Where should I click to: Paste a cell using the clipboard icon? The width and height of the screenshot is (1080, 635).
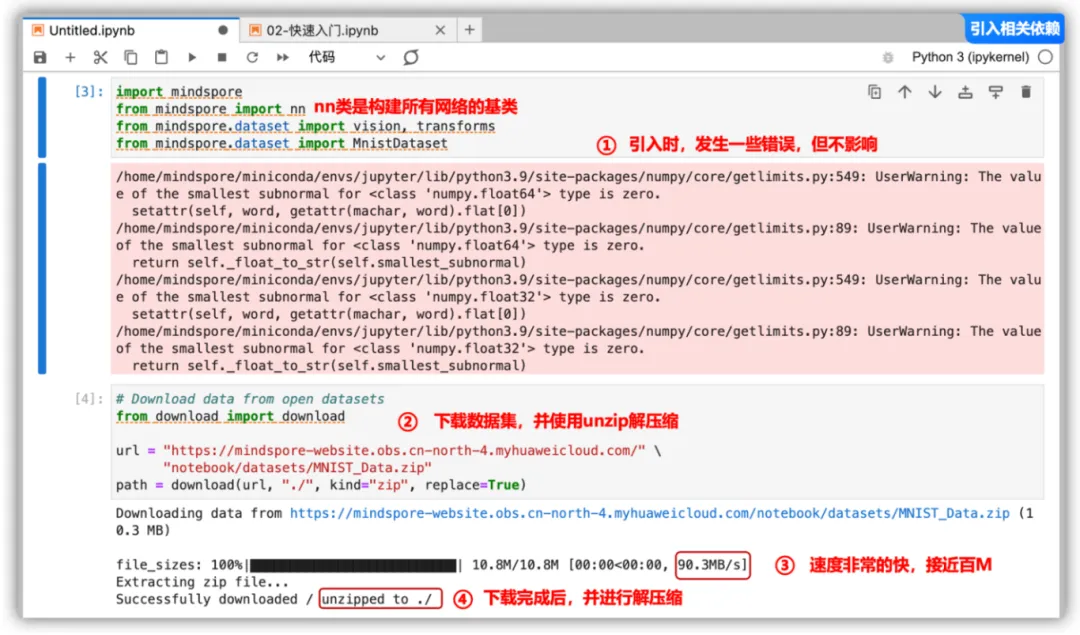[x=161, y=57]
